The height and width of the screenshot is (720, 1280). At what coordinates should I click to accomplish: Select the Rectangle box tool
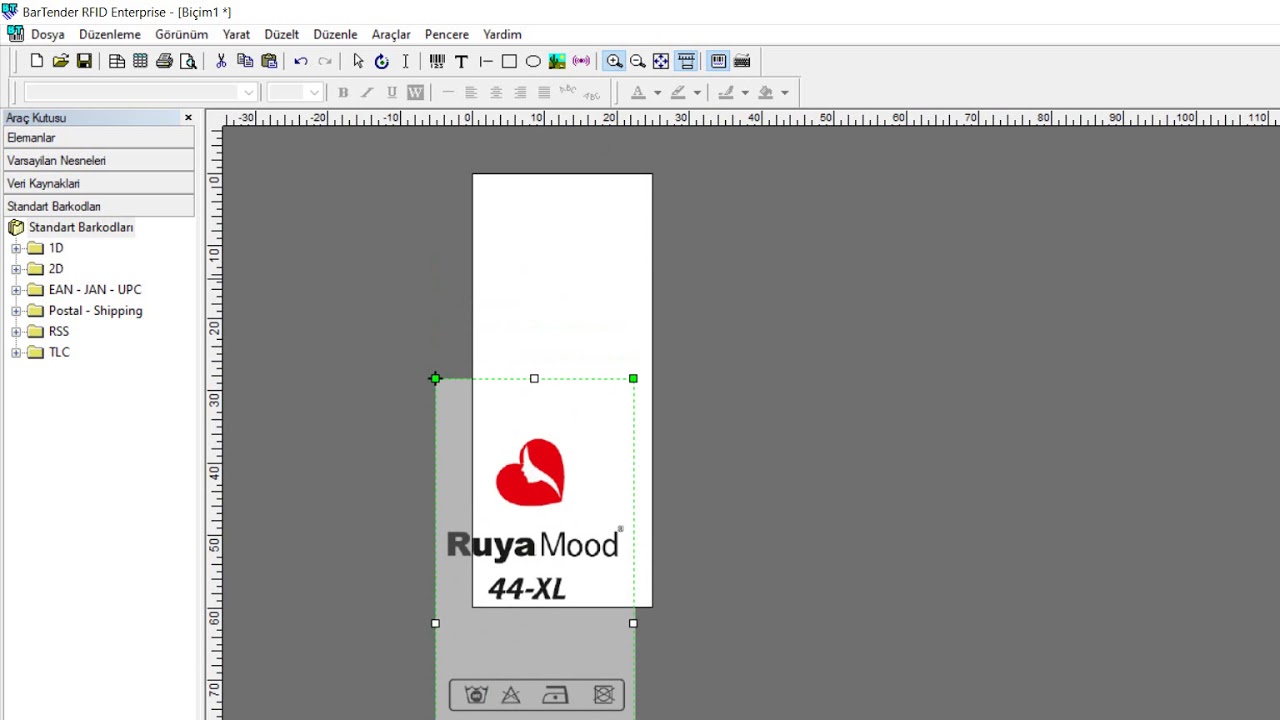pyautogui.click(x=509, y=61)
